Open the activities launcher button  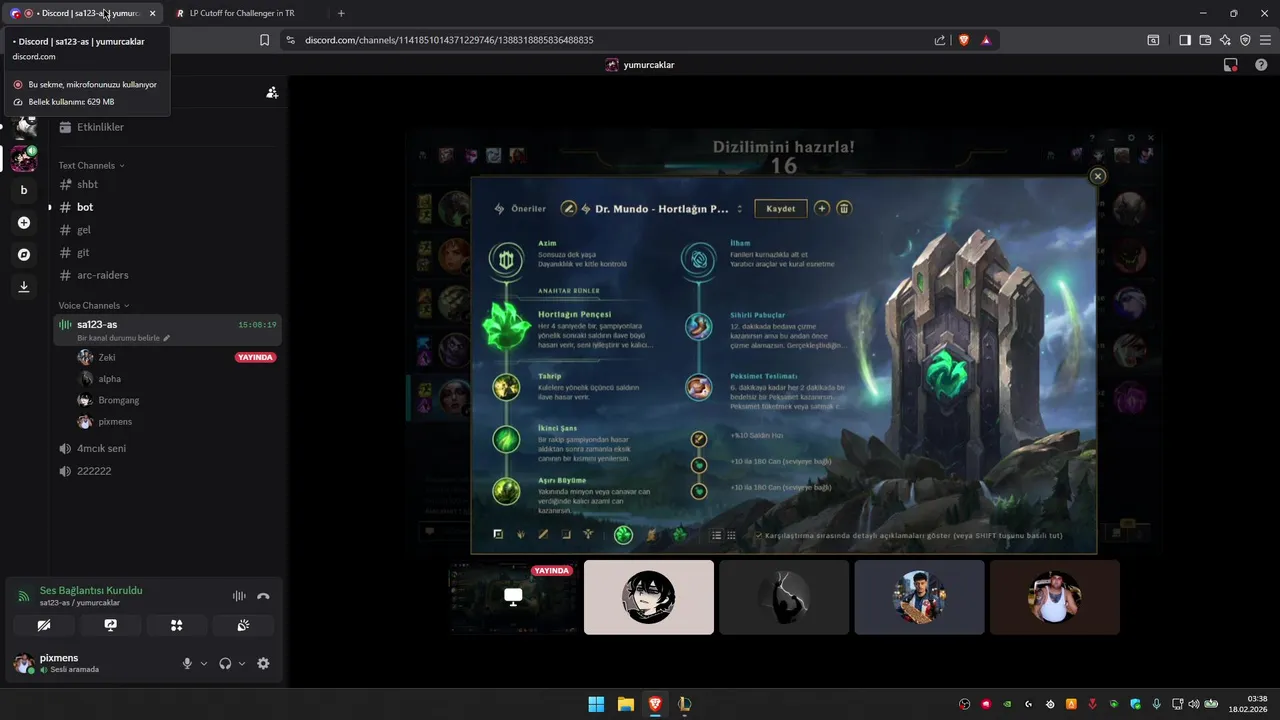tap(177, 625)
